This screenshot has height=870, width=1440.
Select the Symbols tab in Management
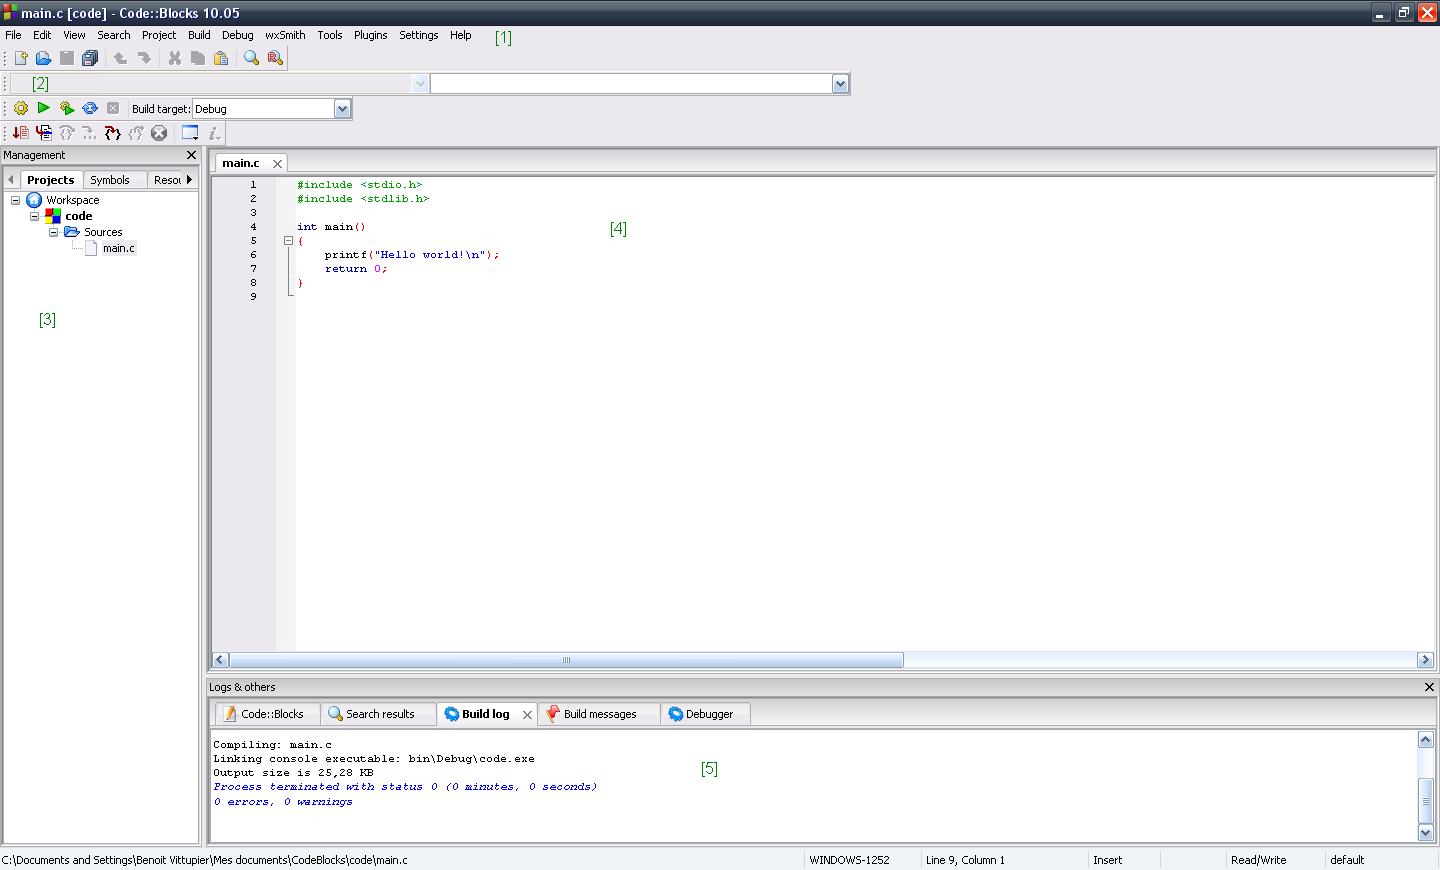click(x=109, y=180)
